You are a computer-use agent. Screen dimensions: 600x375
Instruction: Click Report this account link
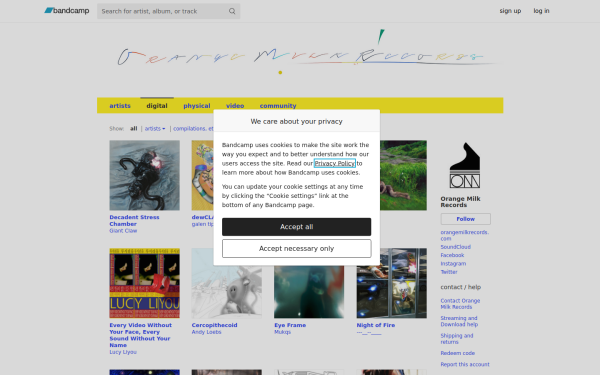point(465,365)
